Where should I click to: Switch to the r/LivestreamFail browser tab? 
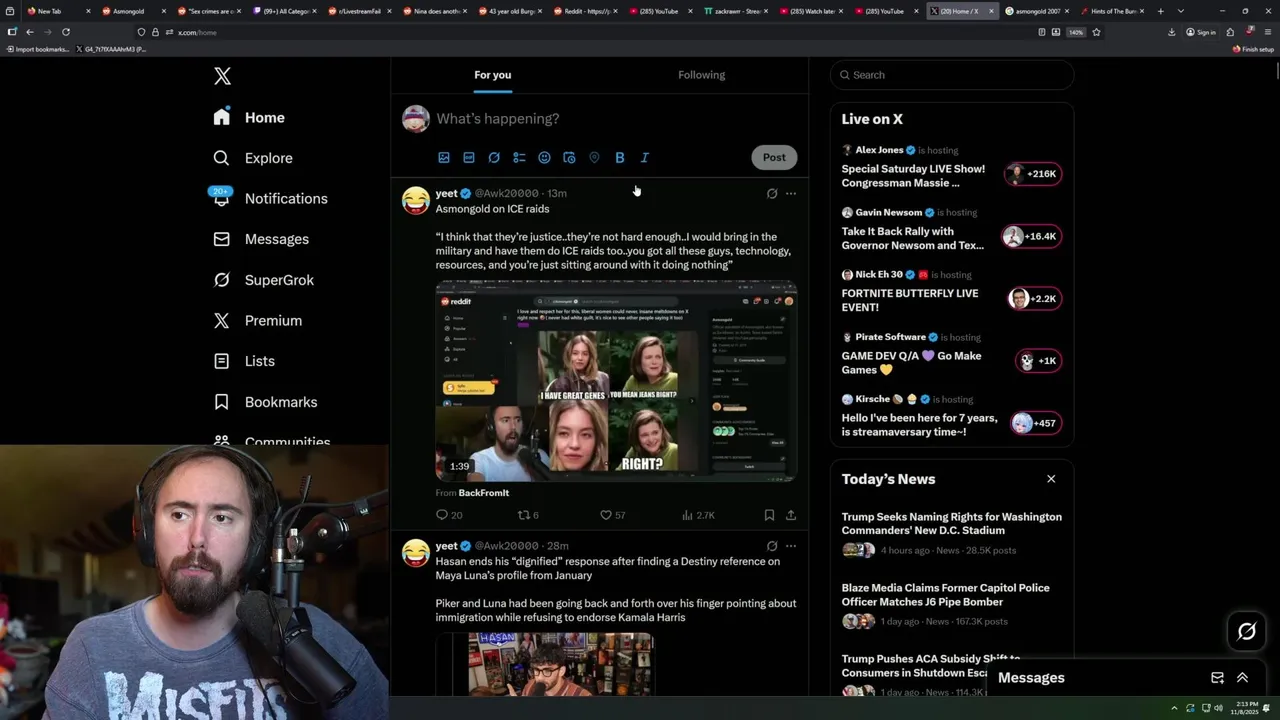pyautogui.click(x=360, y=11)
